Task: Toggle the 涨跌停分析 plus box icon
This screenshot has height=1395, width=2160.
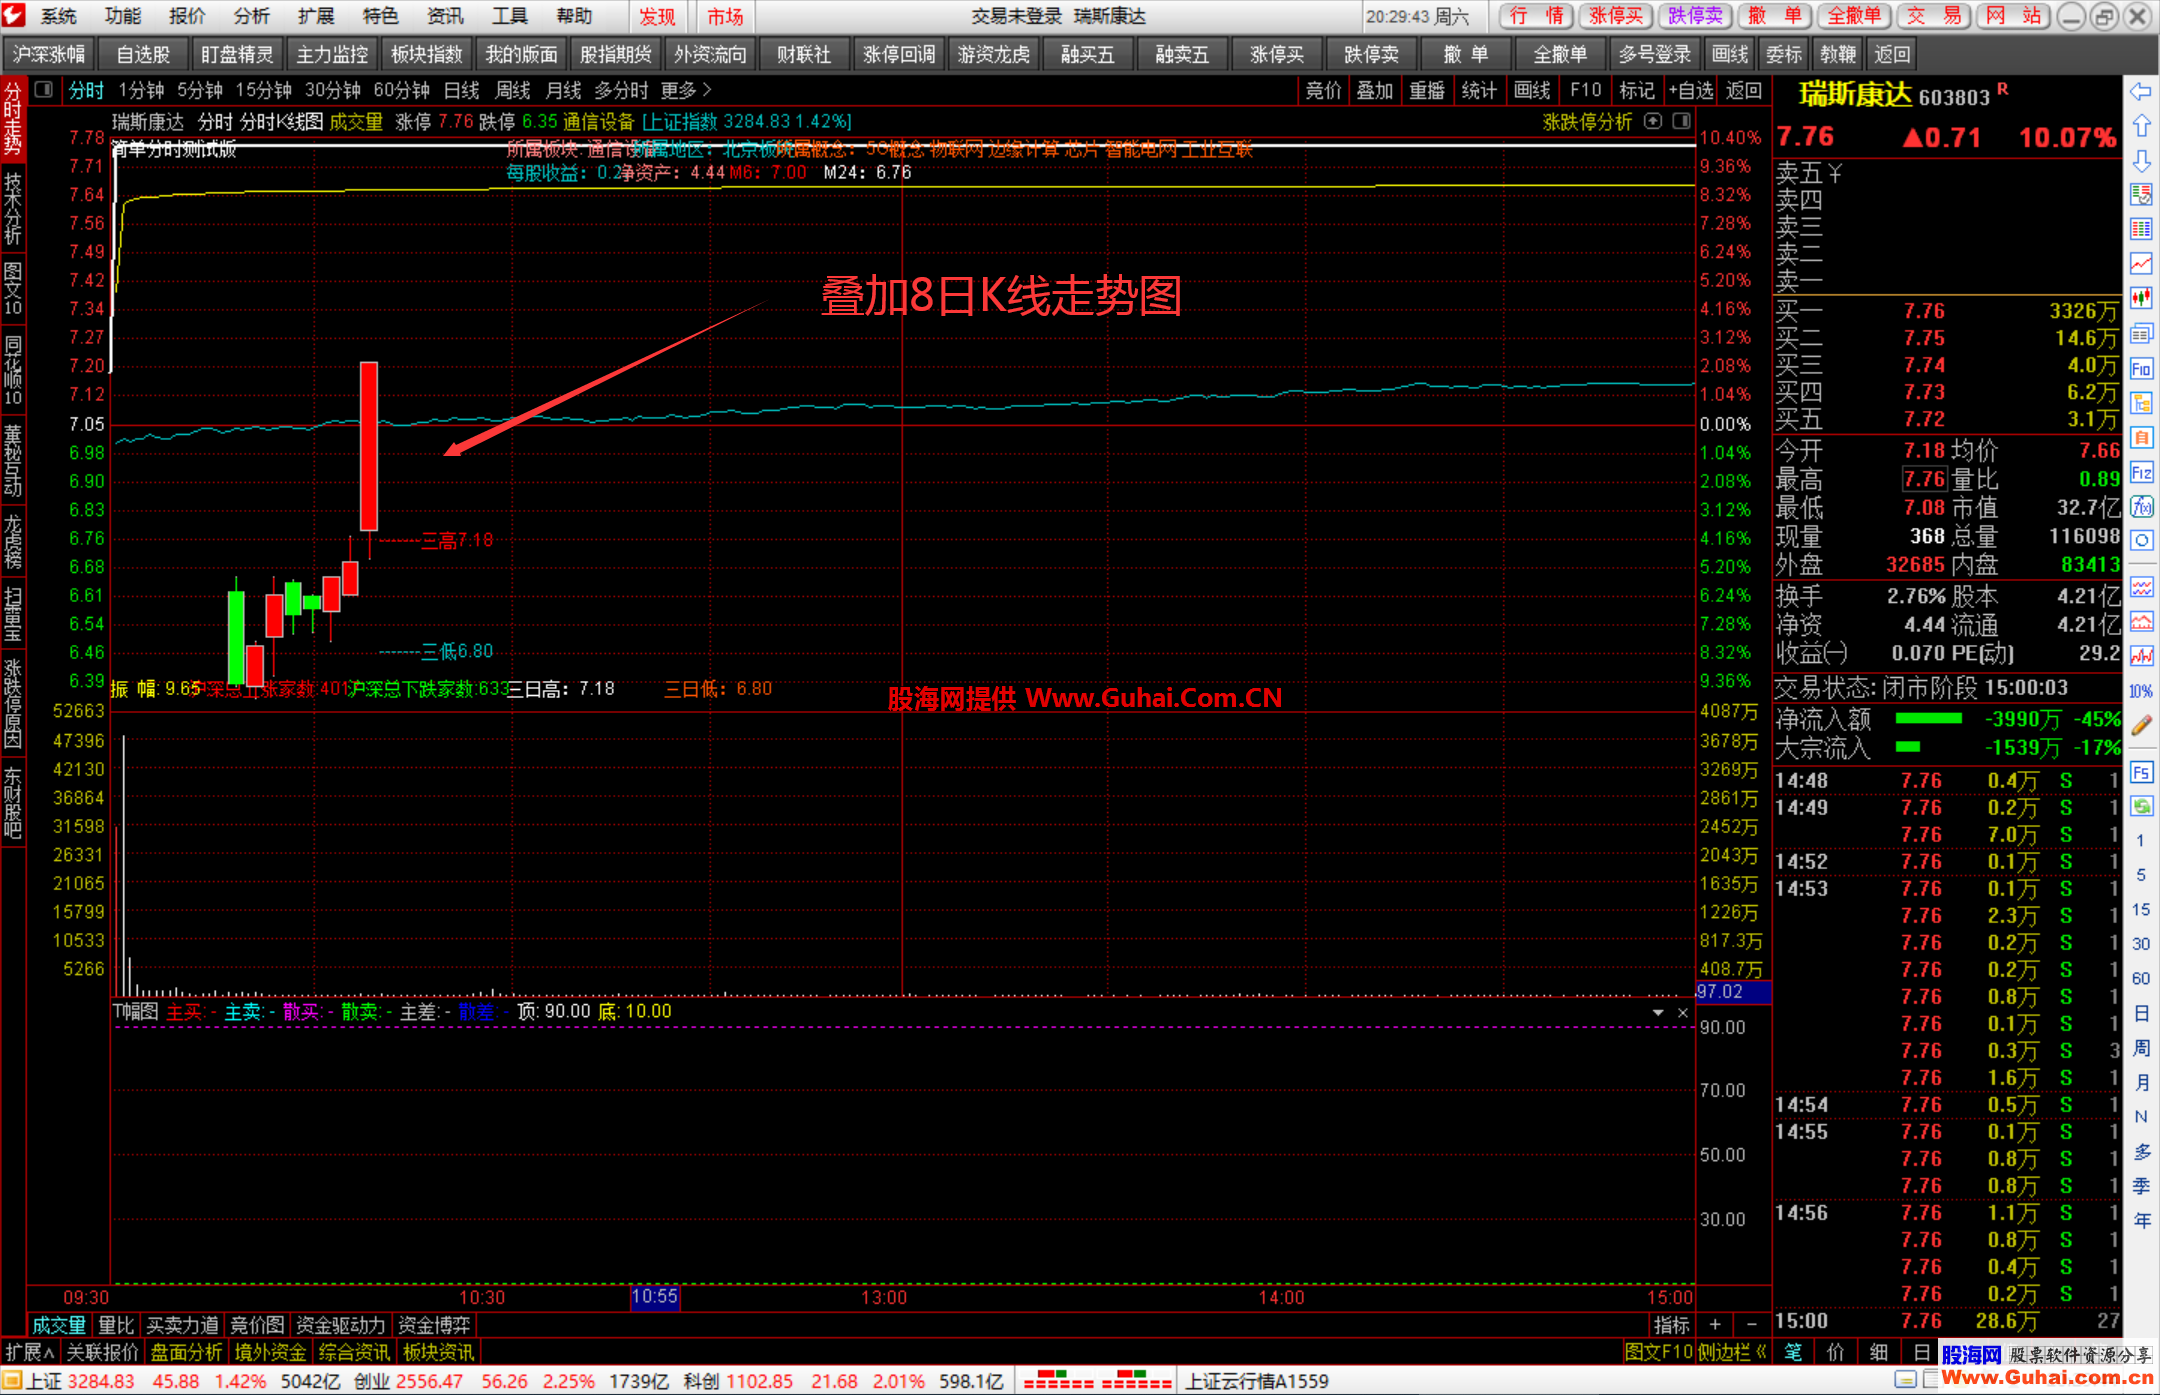Action: click(1653, 121)
